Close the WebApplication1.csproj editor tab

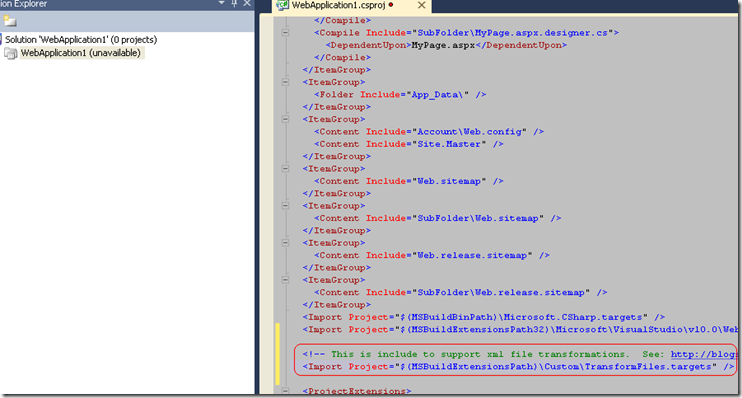421,5
